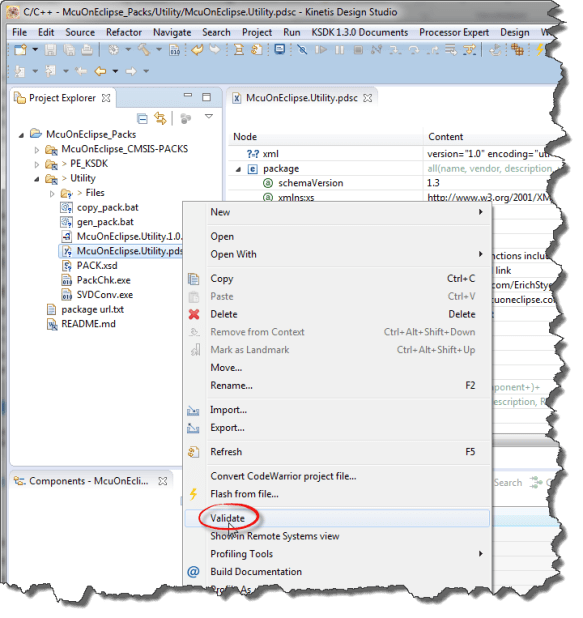This screenshot has height=618, width=583.
Task: Click the Save All toolbar icon
Action: 69,50
